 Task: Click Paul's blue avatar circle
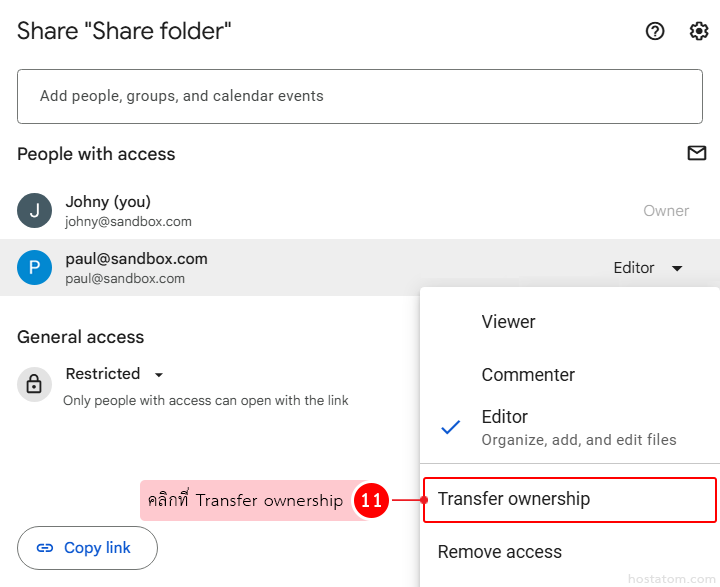[x=34, y=268]
